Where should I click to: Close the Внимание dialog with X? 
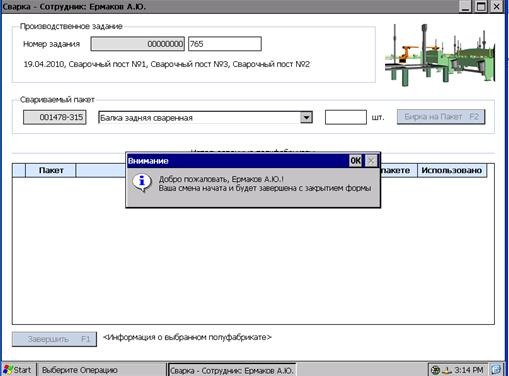[371, 161]
